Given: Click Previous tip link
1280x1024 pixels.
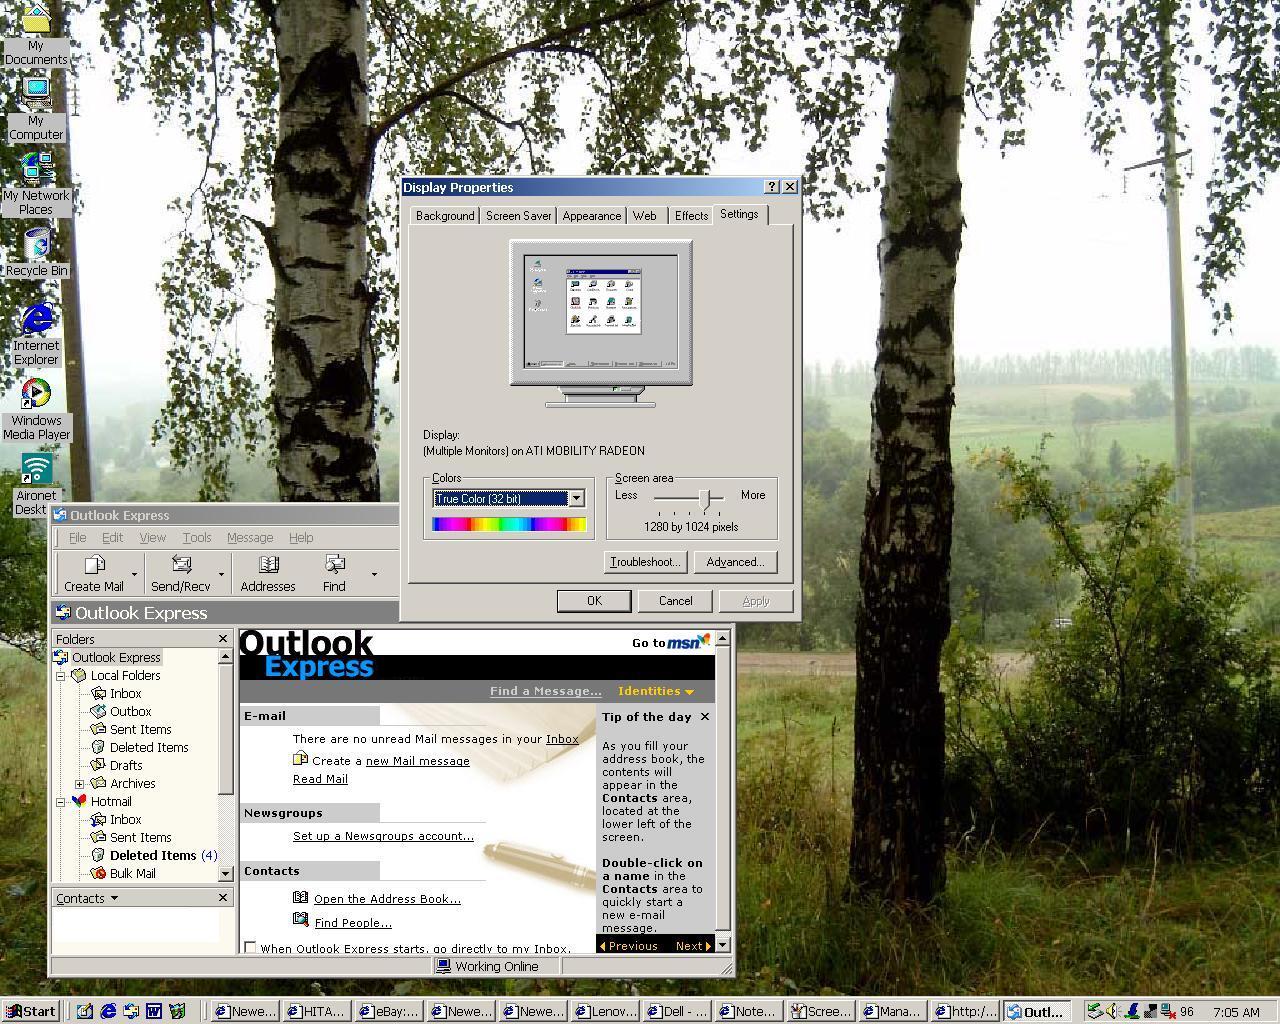Looking at the screenshot, I should coord(628,946).
